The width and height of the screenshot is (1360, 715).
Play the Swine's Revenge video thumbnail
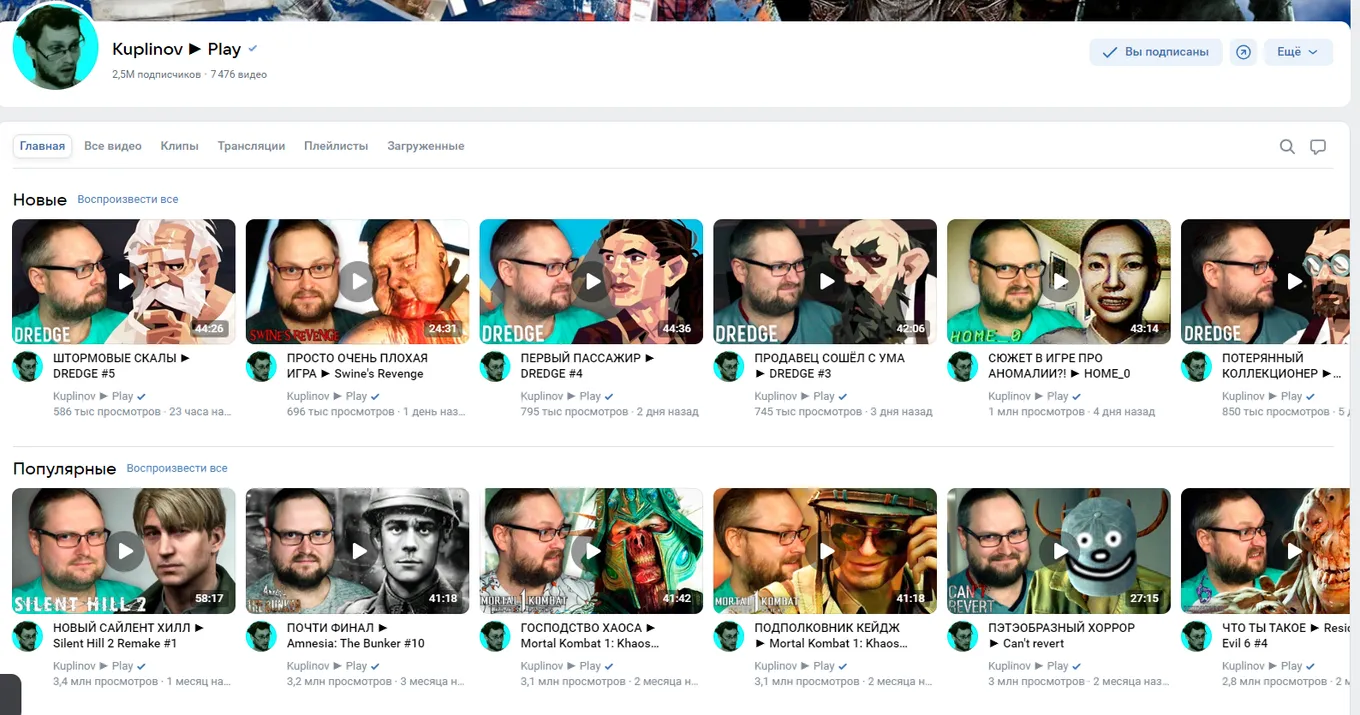tap(358, 282)
